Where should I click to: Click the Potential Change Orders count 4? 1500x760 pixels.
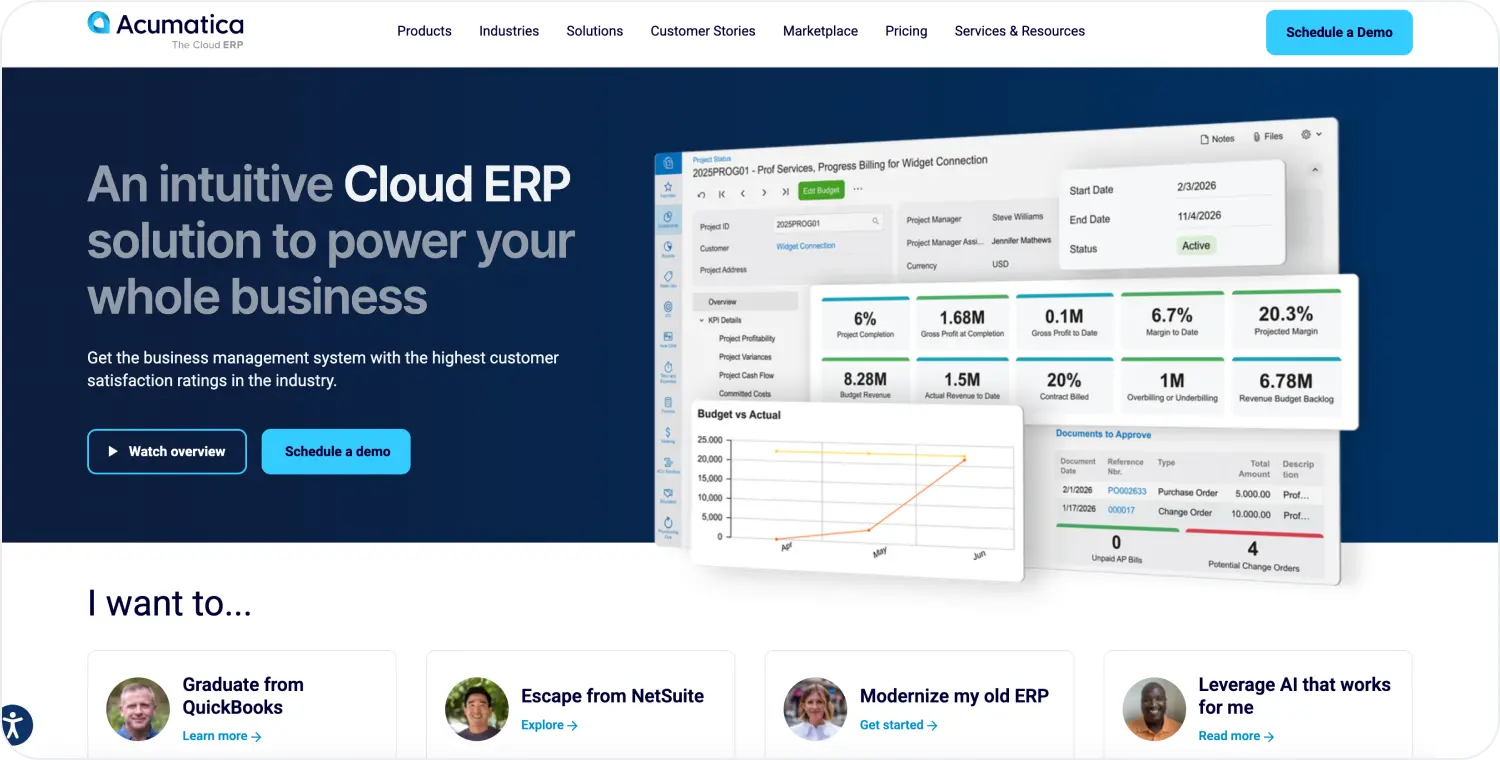[x=1253, y=549]
